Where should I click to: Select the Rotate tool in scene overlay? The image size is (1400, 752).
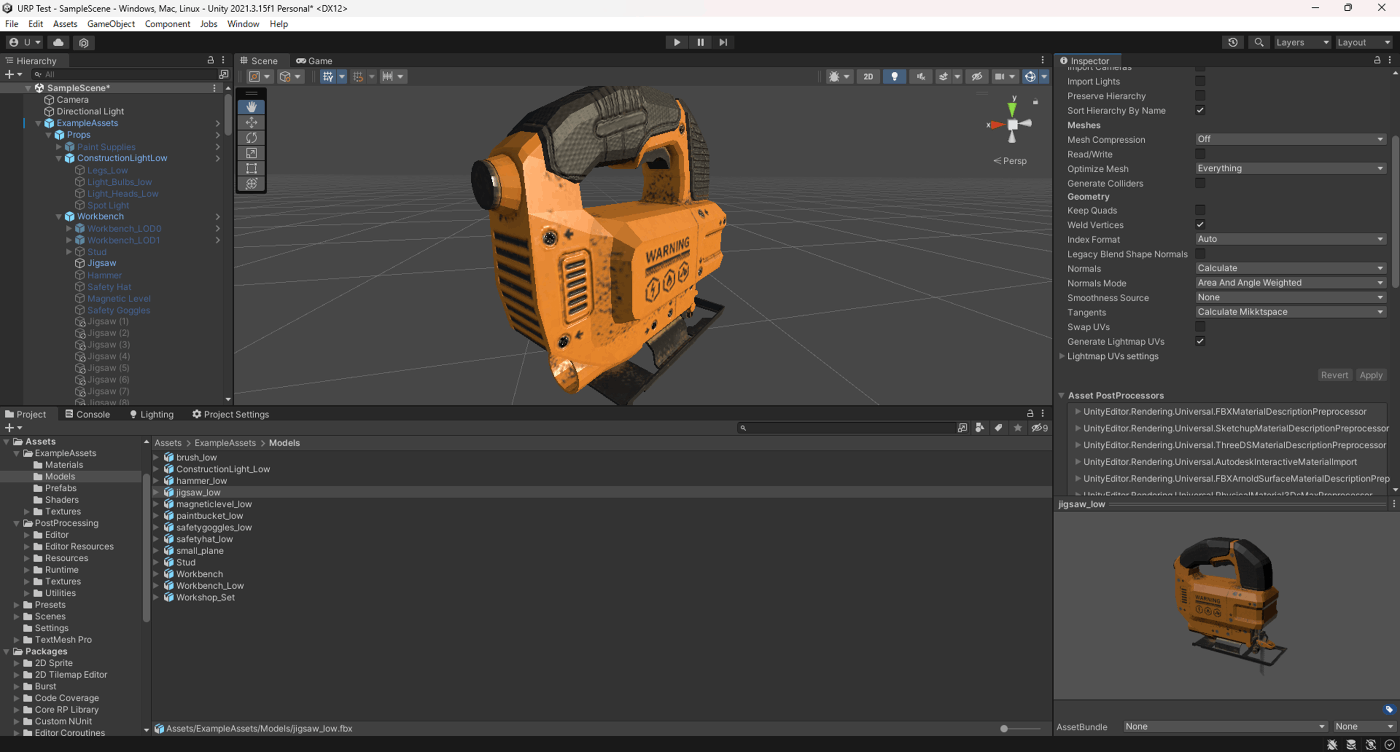pyautogui.click(x=251, y=138)
